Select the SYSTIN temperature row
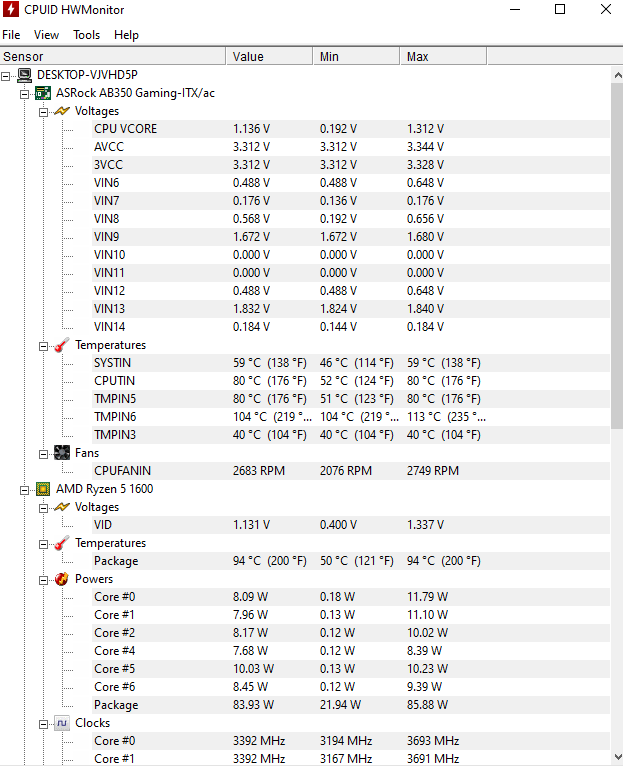The height and width of the screenshot is (767, 623). tap(351, 363)
